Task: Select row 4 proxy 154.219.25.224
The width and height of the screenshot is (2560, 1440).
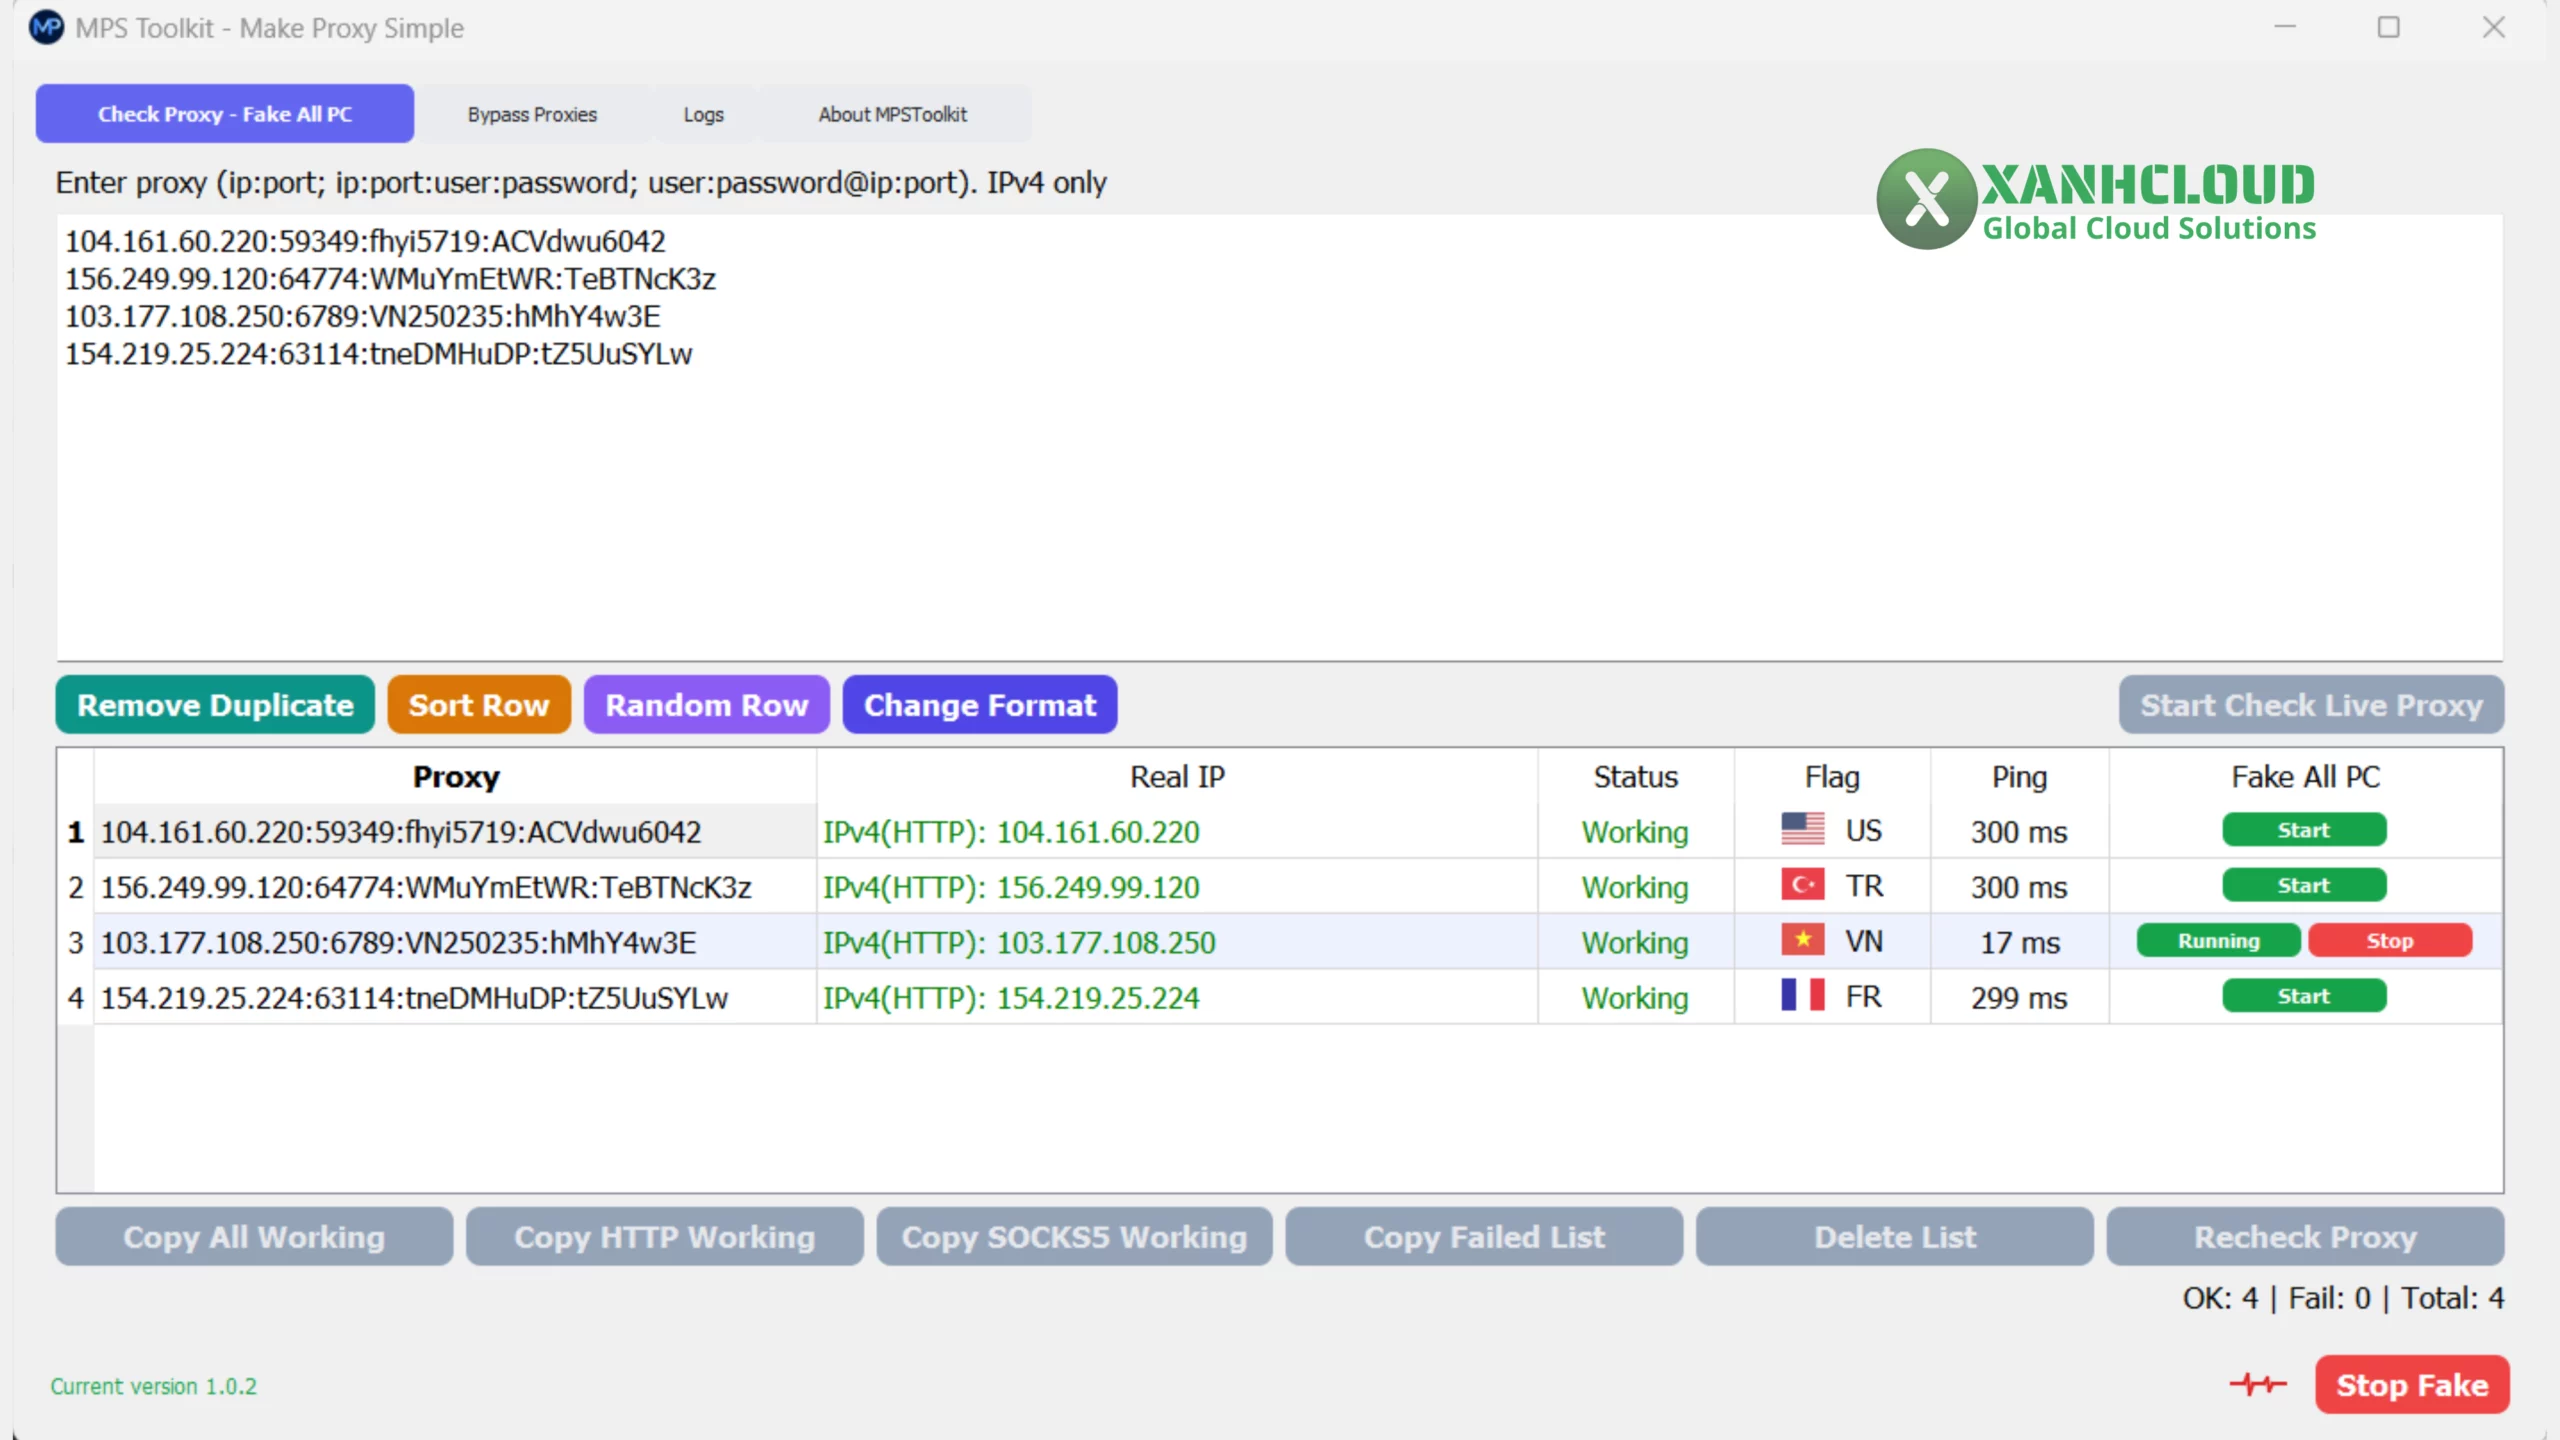Action: [414, 998]
